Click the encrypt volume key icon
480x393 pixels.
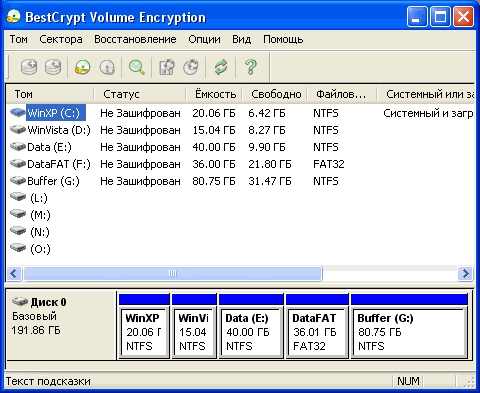(x=82, y=67)
